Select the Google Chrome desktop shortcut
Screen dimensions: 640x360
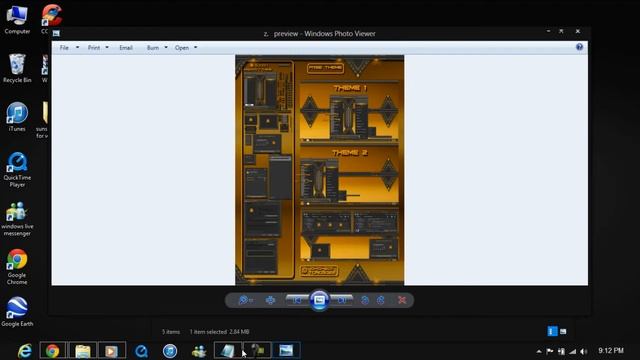[17, 267]
